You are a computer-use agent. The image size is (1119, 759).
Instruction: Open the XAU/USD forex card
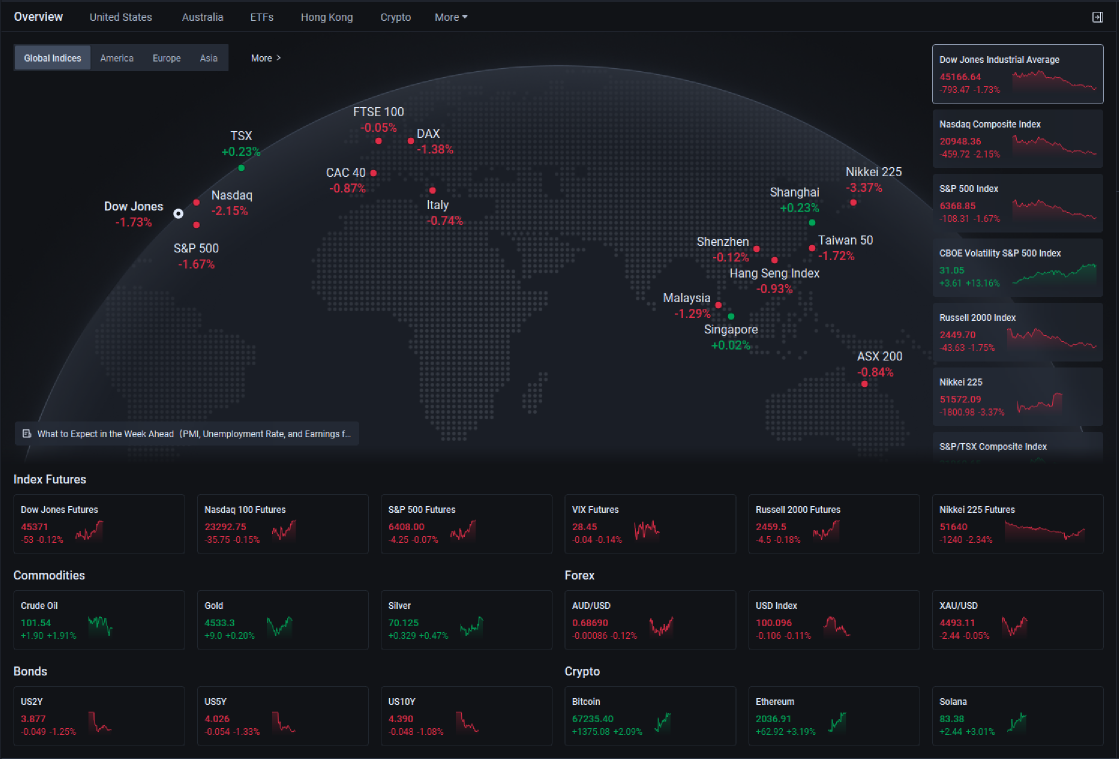[x=1018, y=620]
